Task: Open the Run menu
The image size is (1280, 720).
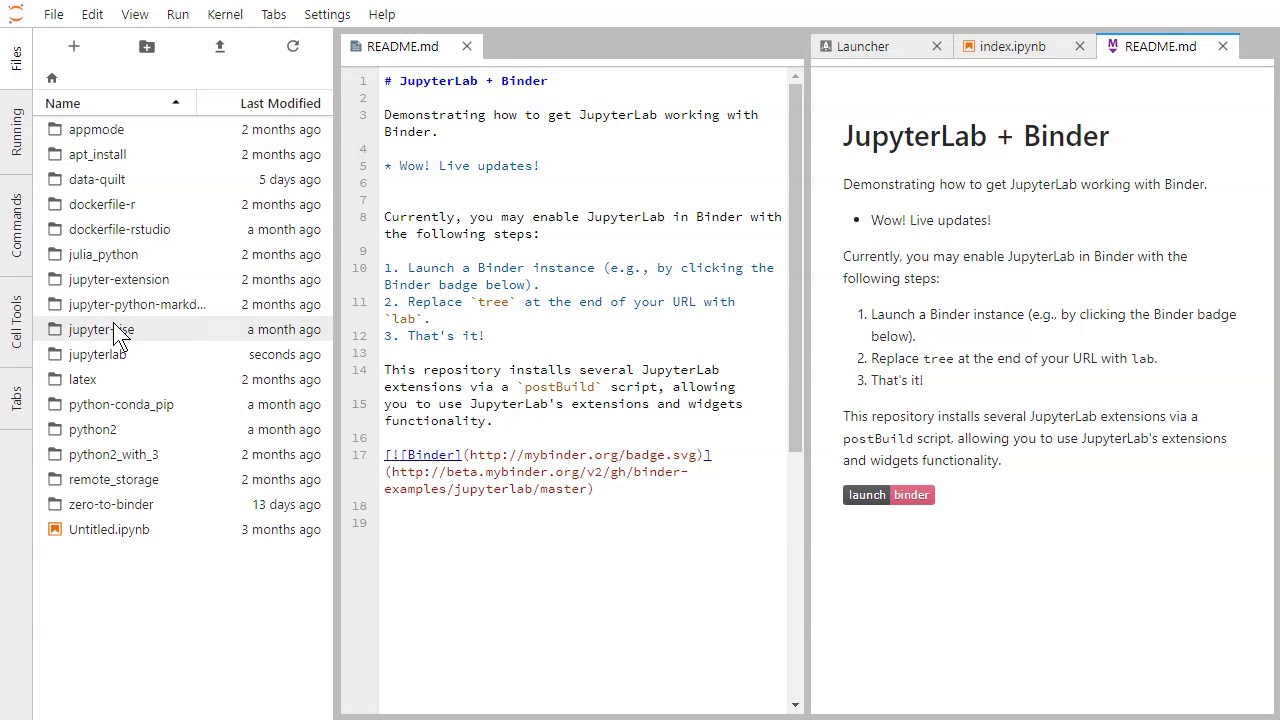Action: (178, 14)
